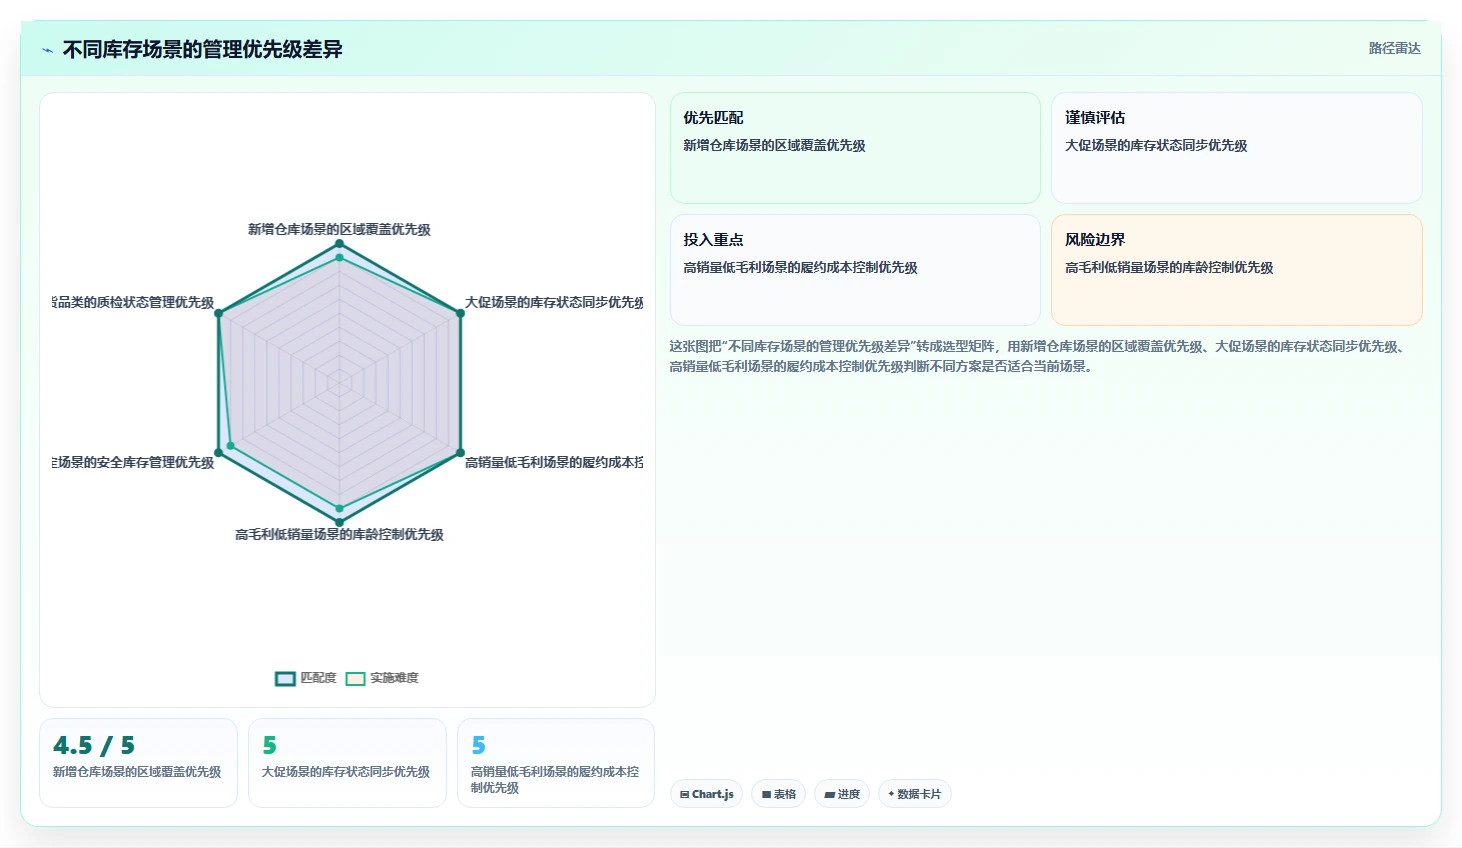
Task: Select the 4.5 / 5 score card
Action: 138,763
